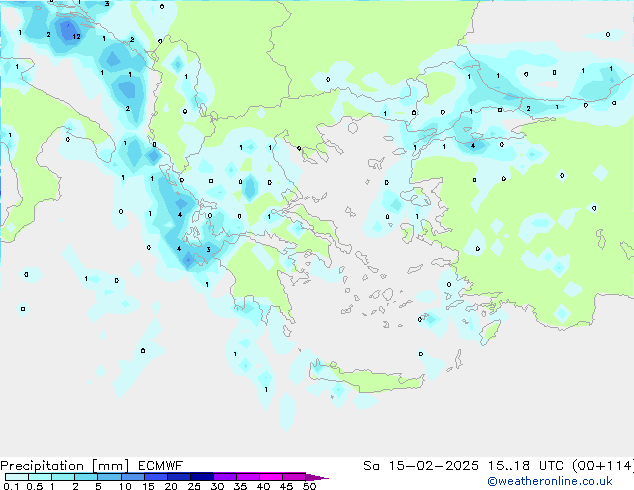Select legend swatch between 0.5 and 1
This screenshot has height=490, width=634.
pos(40,477)
